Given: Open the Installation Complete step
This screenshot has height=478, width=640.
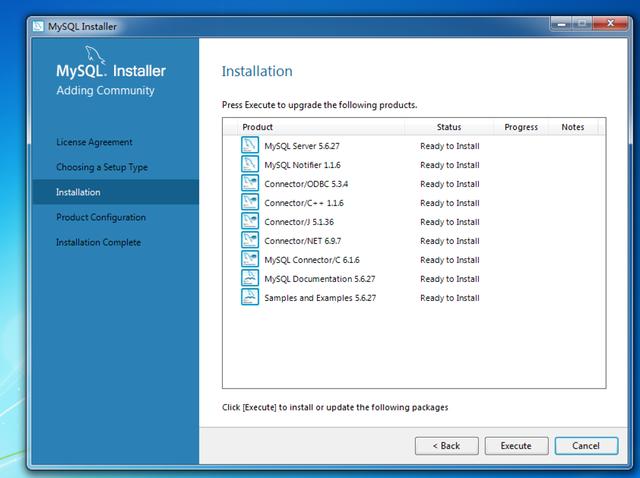Looking at the screenshot, I should tap(98, 242).
